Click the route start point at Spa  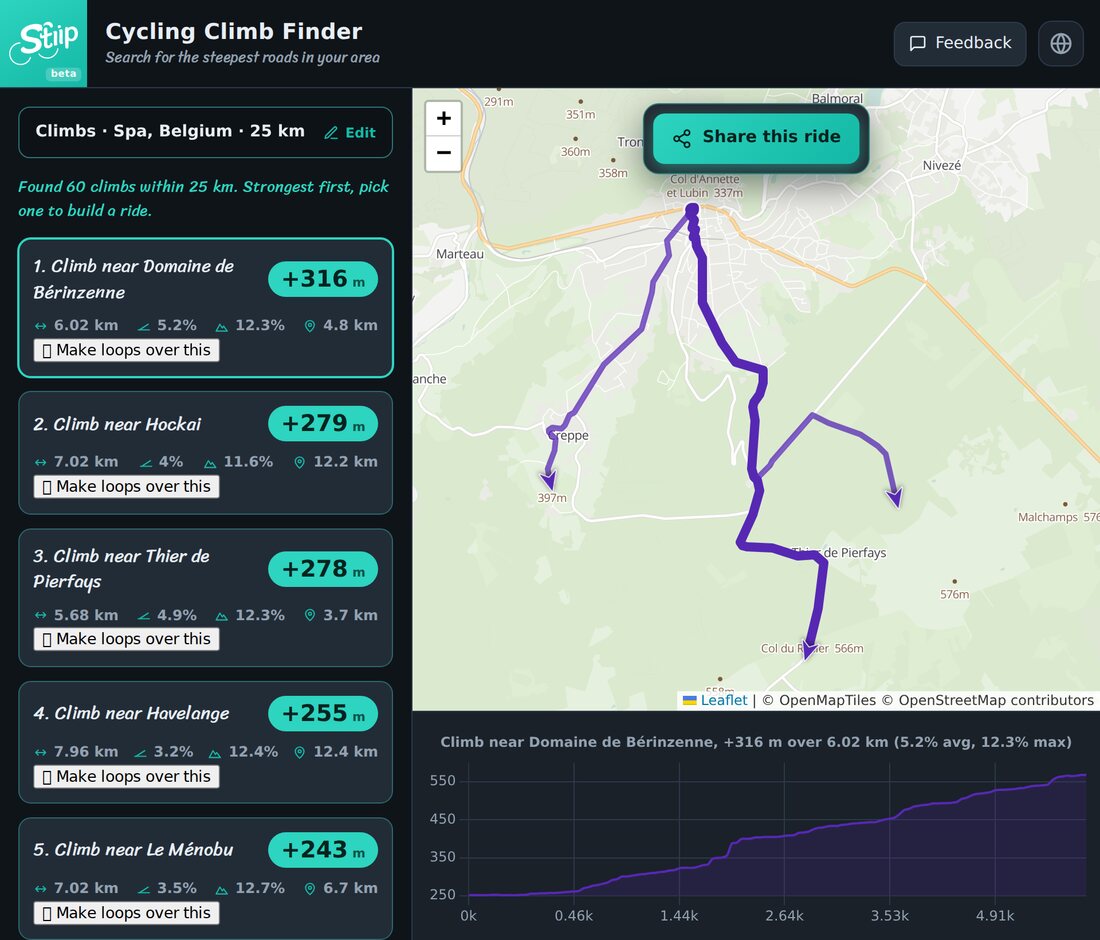click(692, 209)
